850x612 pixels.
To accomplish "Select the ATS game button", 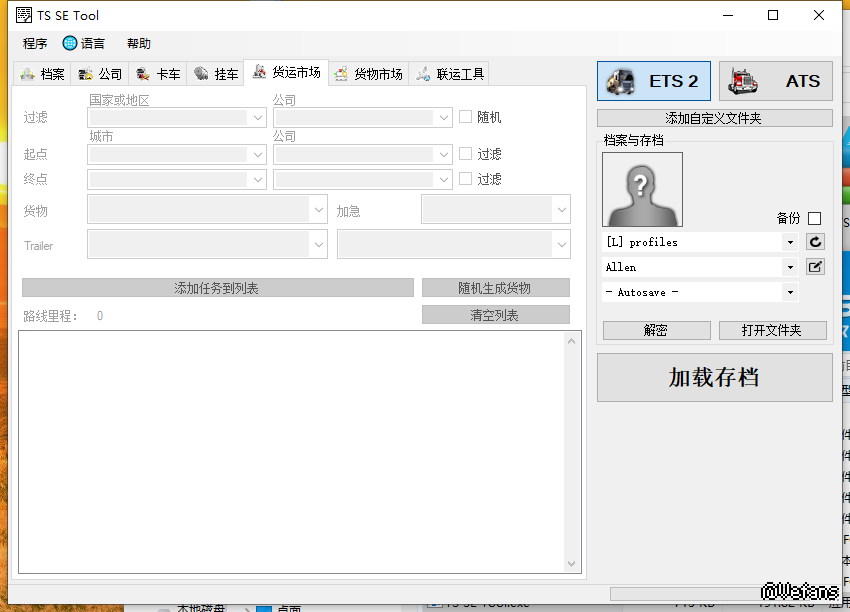I will tap(775, 81).
